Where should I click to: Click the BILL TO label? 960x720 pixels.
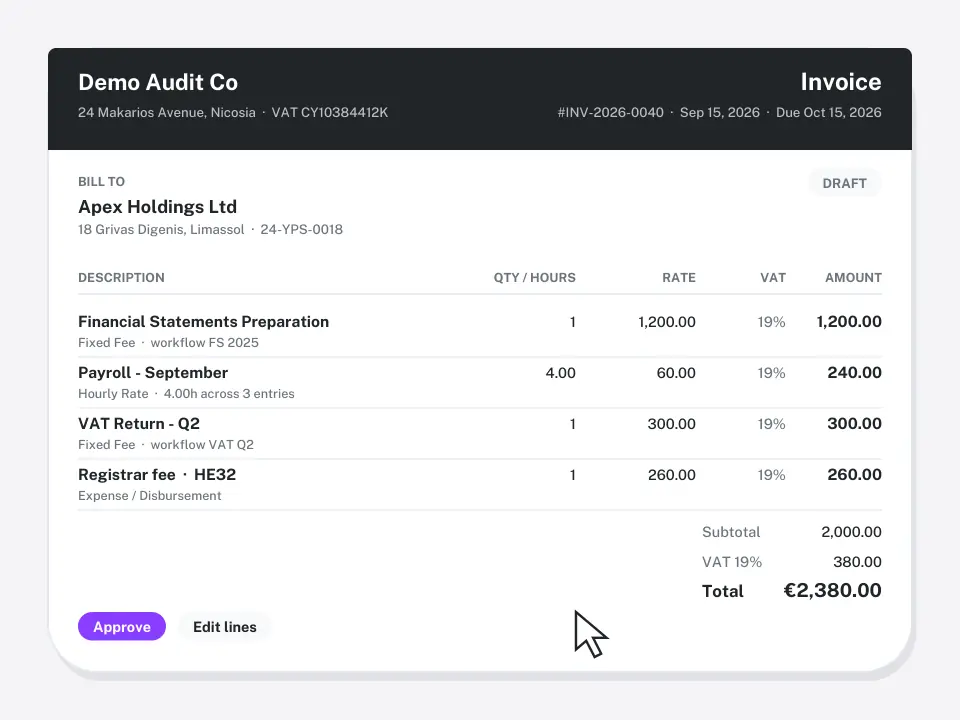coord(102,181)
